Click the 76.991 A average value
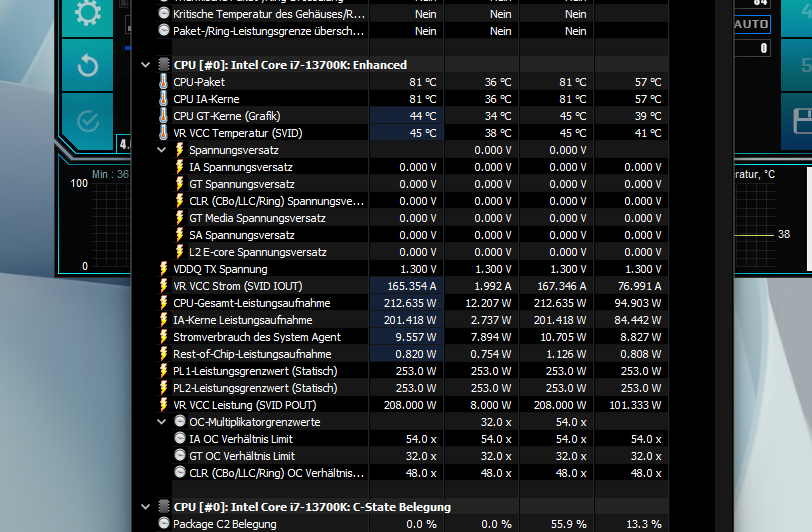812x532 pixels. pos(639,286)
